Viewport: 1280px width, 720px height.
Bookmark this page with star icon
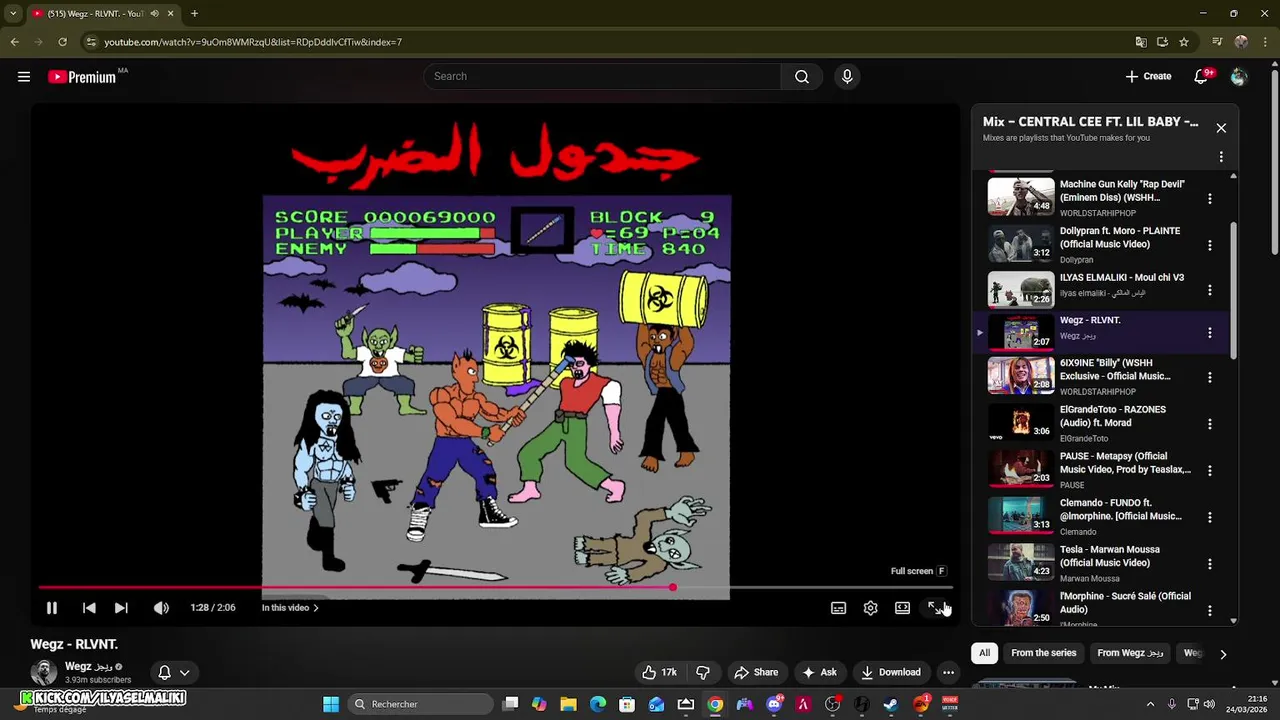pos(1184,42)
